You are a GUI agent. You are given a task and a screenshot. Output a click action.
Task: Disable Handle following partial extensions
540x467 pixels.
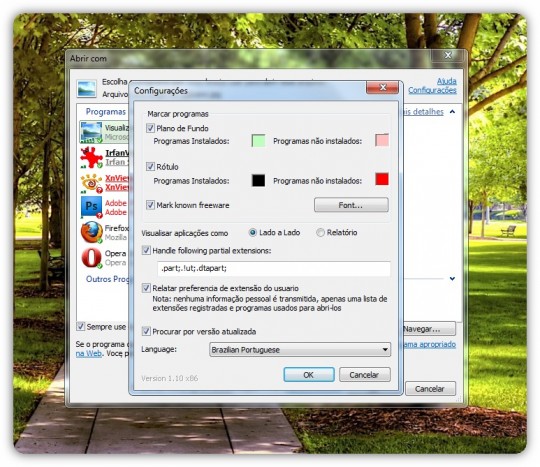click(x=146, y=250)
